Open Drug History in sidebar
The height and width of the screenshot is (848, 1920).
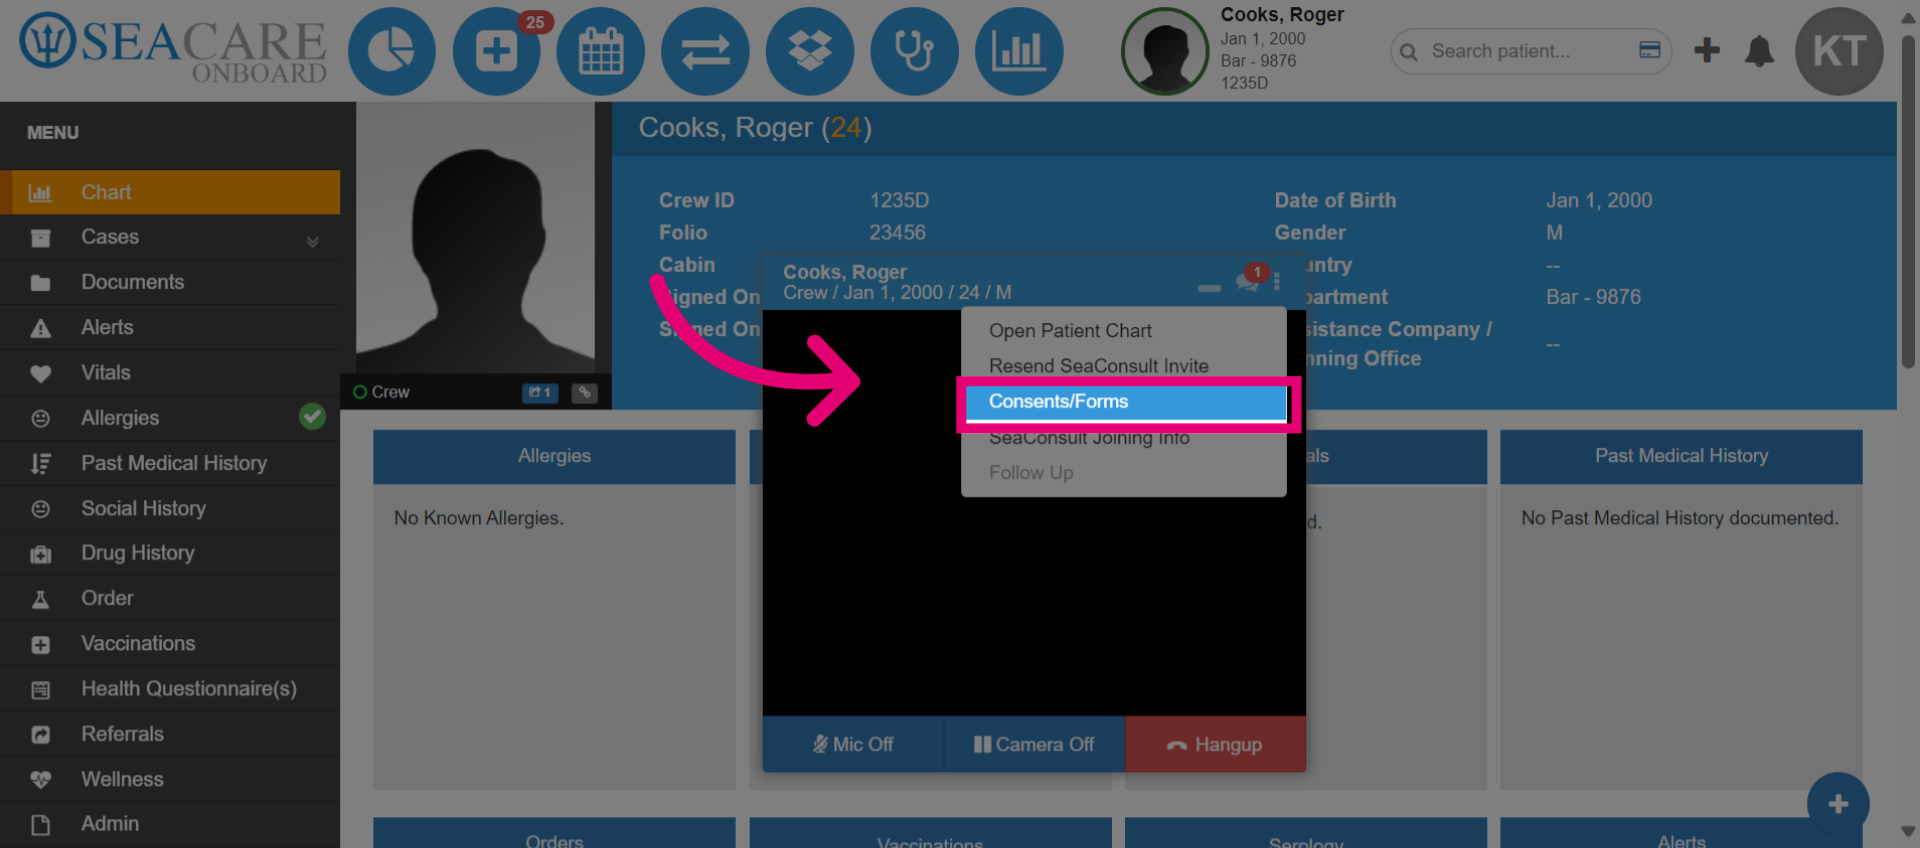click(170, 553)
